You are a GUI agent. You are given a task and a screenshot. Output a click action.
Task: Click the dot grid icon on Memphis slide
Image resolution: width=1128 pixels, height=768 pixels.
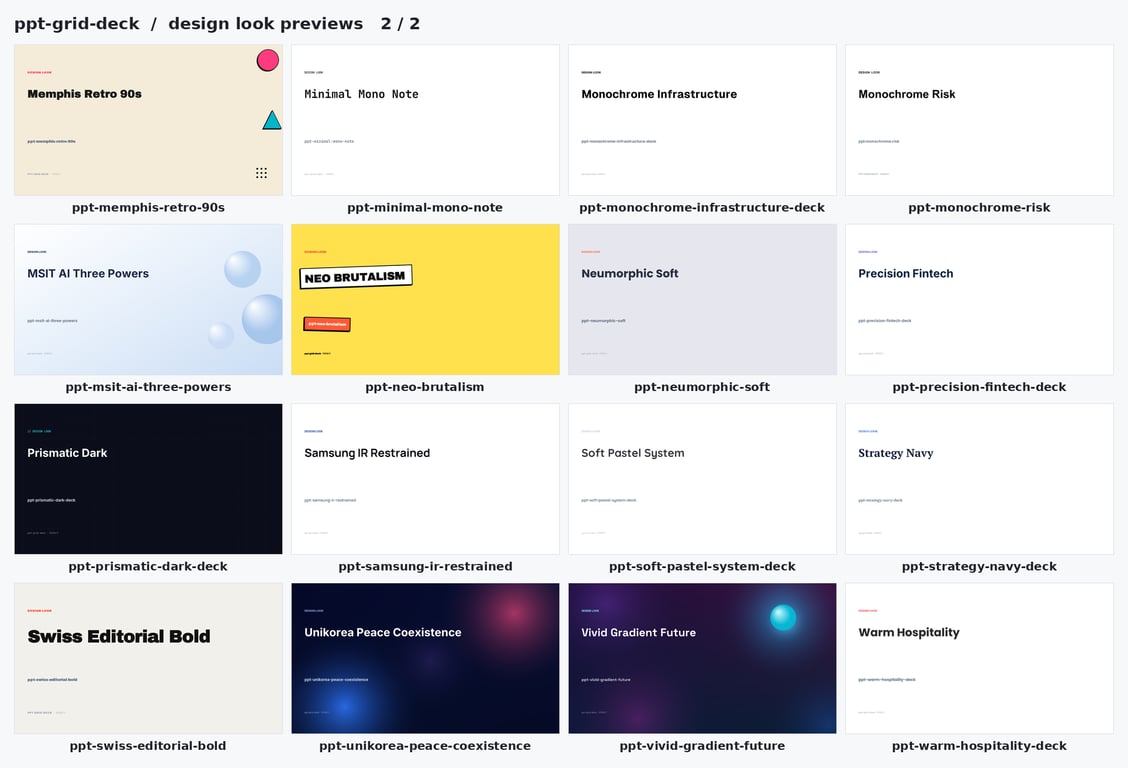(x=261, y=173)
